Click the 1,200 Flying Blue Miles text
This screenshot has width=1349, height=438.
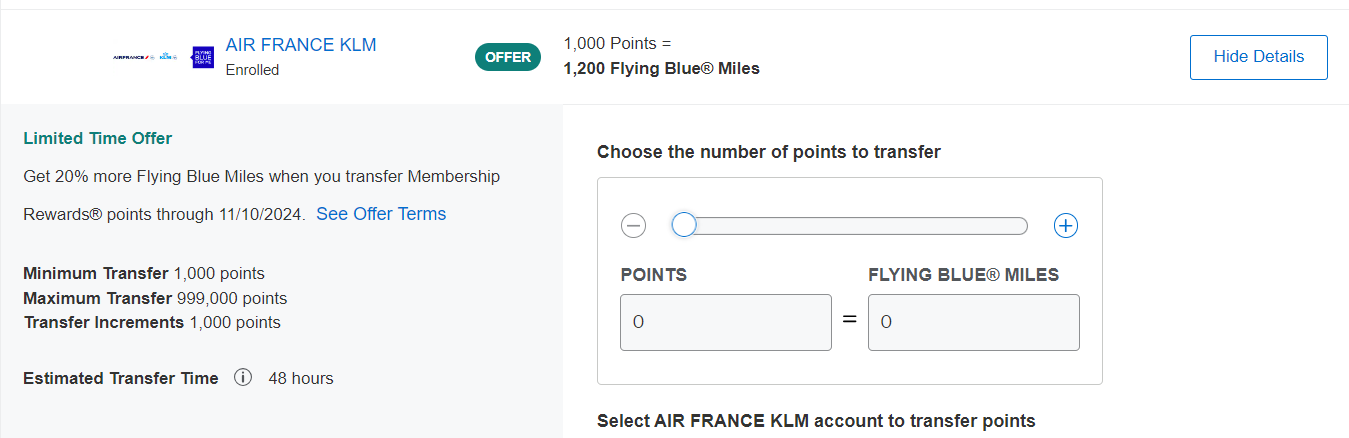point(662,69)
